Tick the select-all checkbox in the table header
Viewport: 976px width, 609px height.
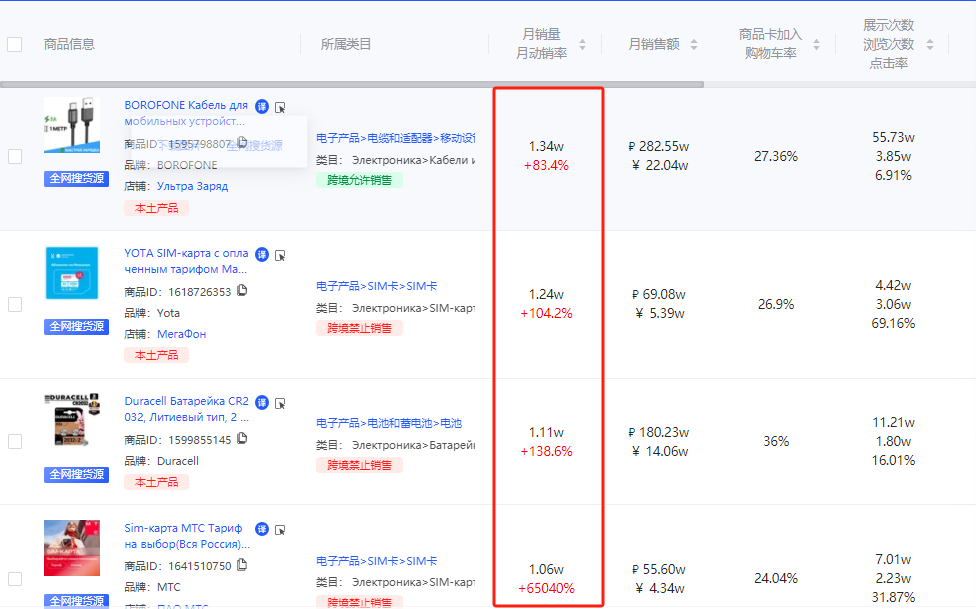14,44
